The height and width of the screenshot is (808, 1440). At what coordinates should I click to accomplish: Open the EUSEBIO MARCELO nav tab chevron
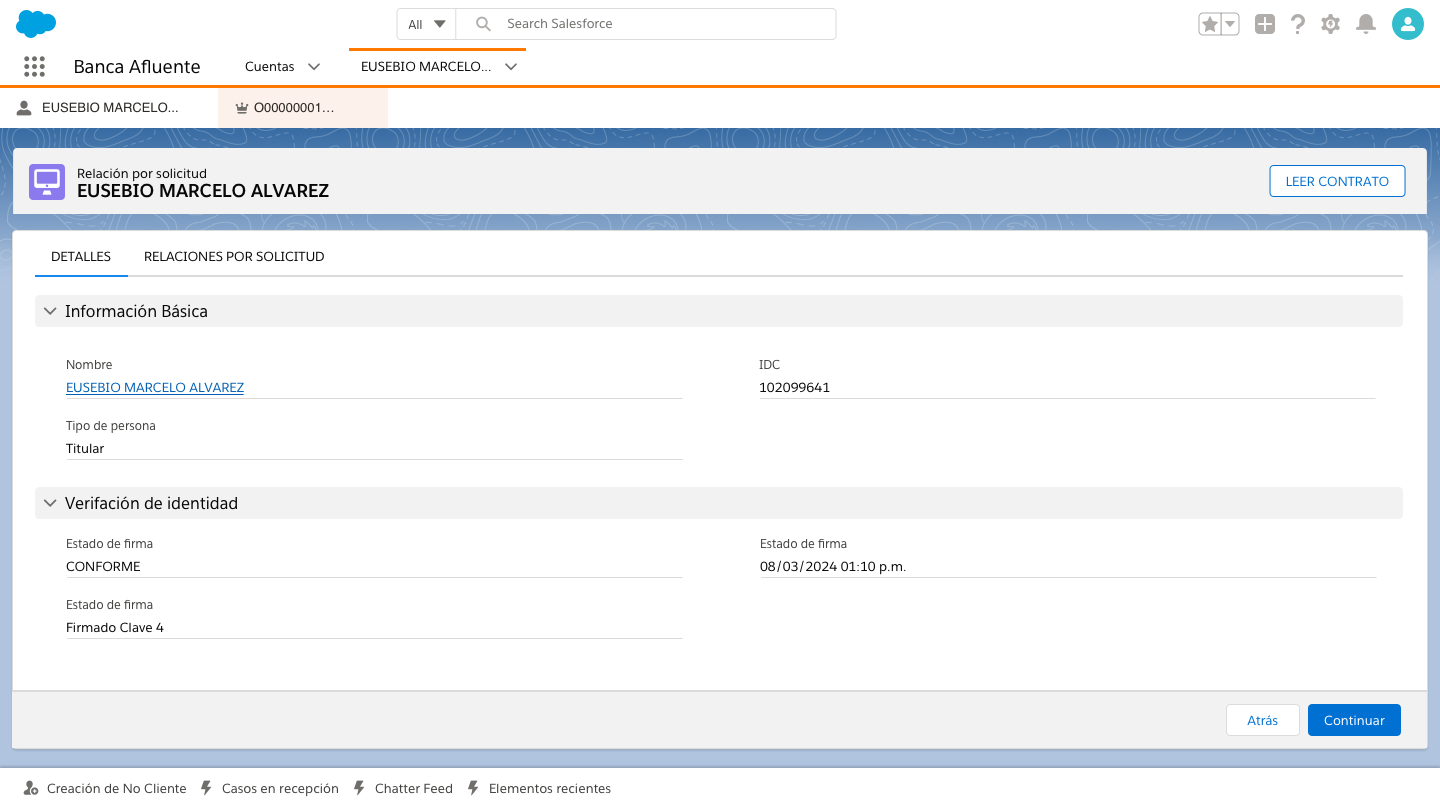(511, 67)
